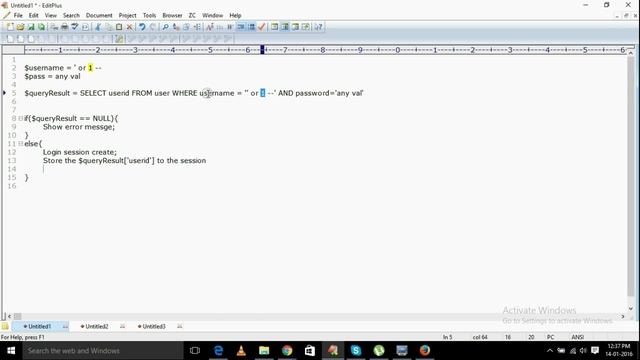Click the horizontal scrollbar thumb at bottom
Screen dimensions: 640x360
[18, 316]
